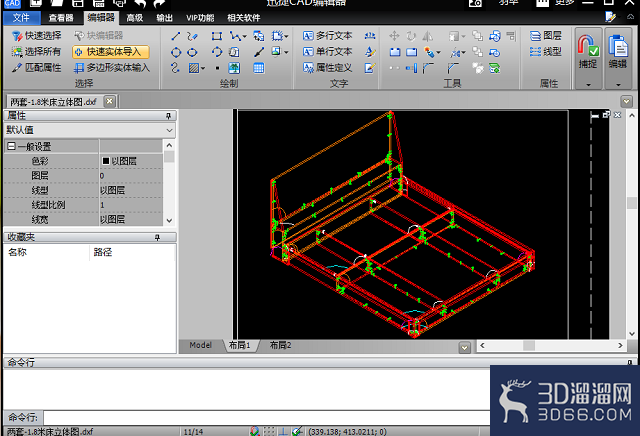This screenshot has width=640, height=436.
Task: Switch to the 高级 tab
Action: point(135,18)
